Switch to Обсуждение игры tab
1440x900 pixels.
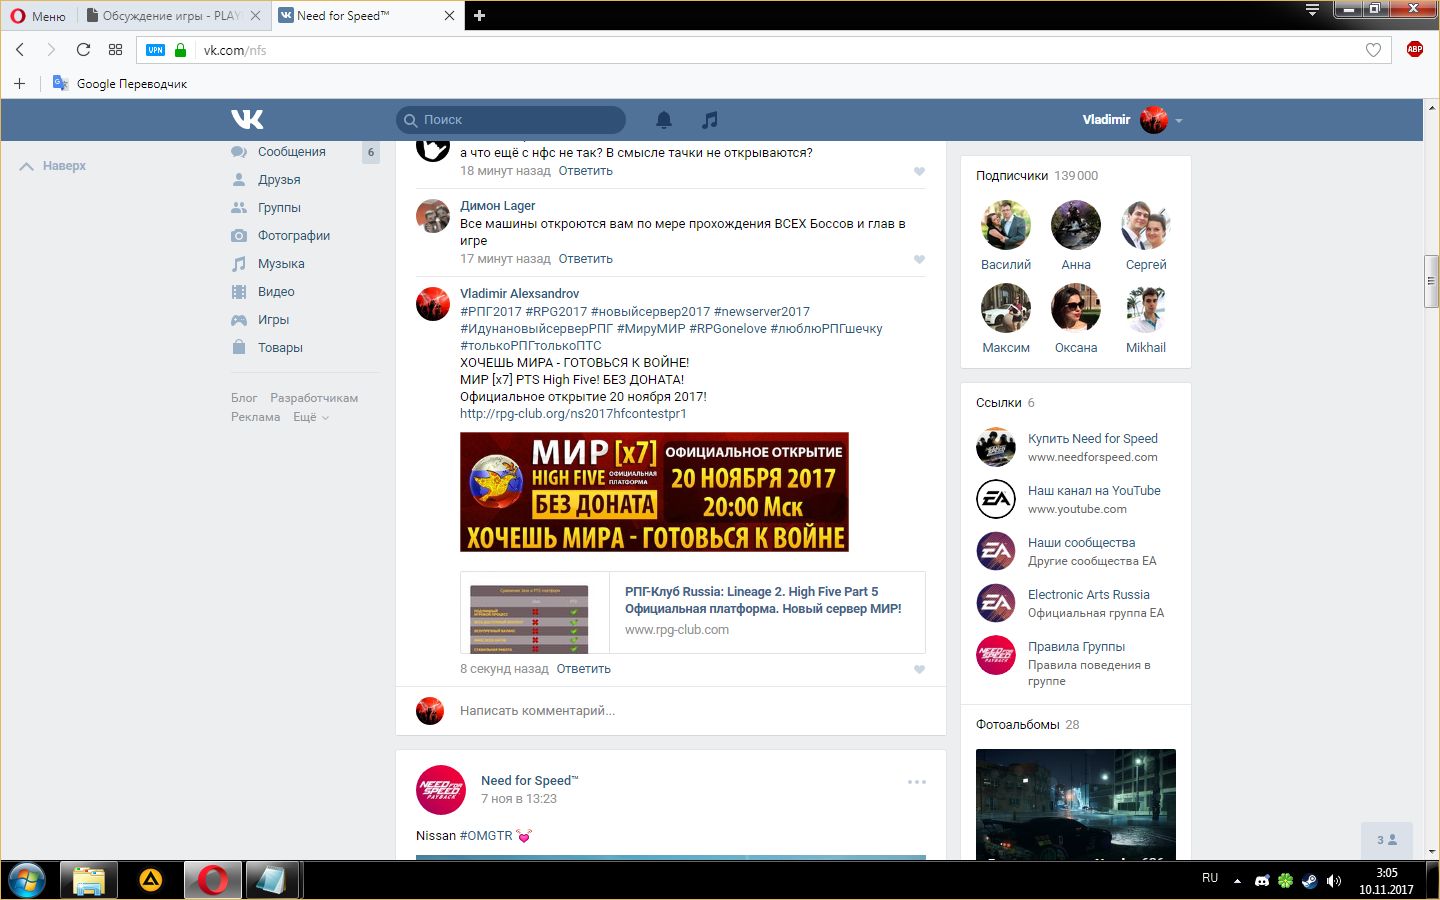coord(172,16)
